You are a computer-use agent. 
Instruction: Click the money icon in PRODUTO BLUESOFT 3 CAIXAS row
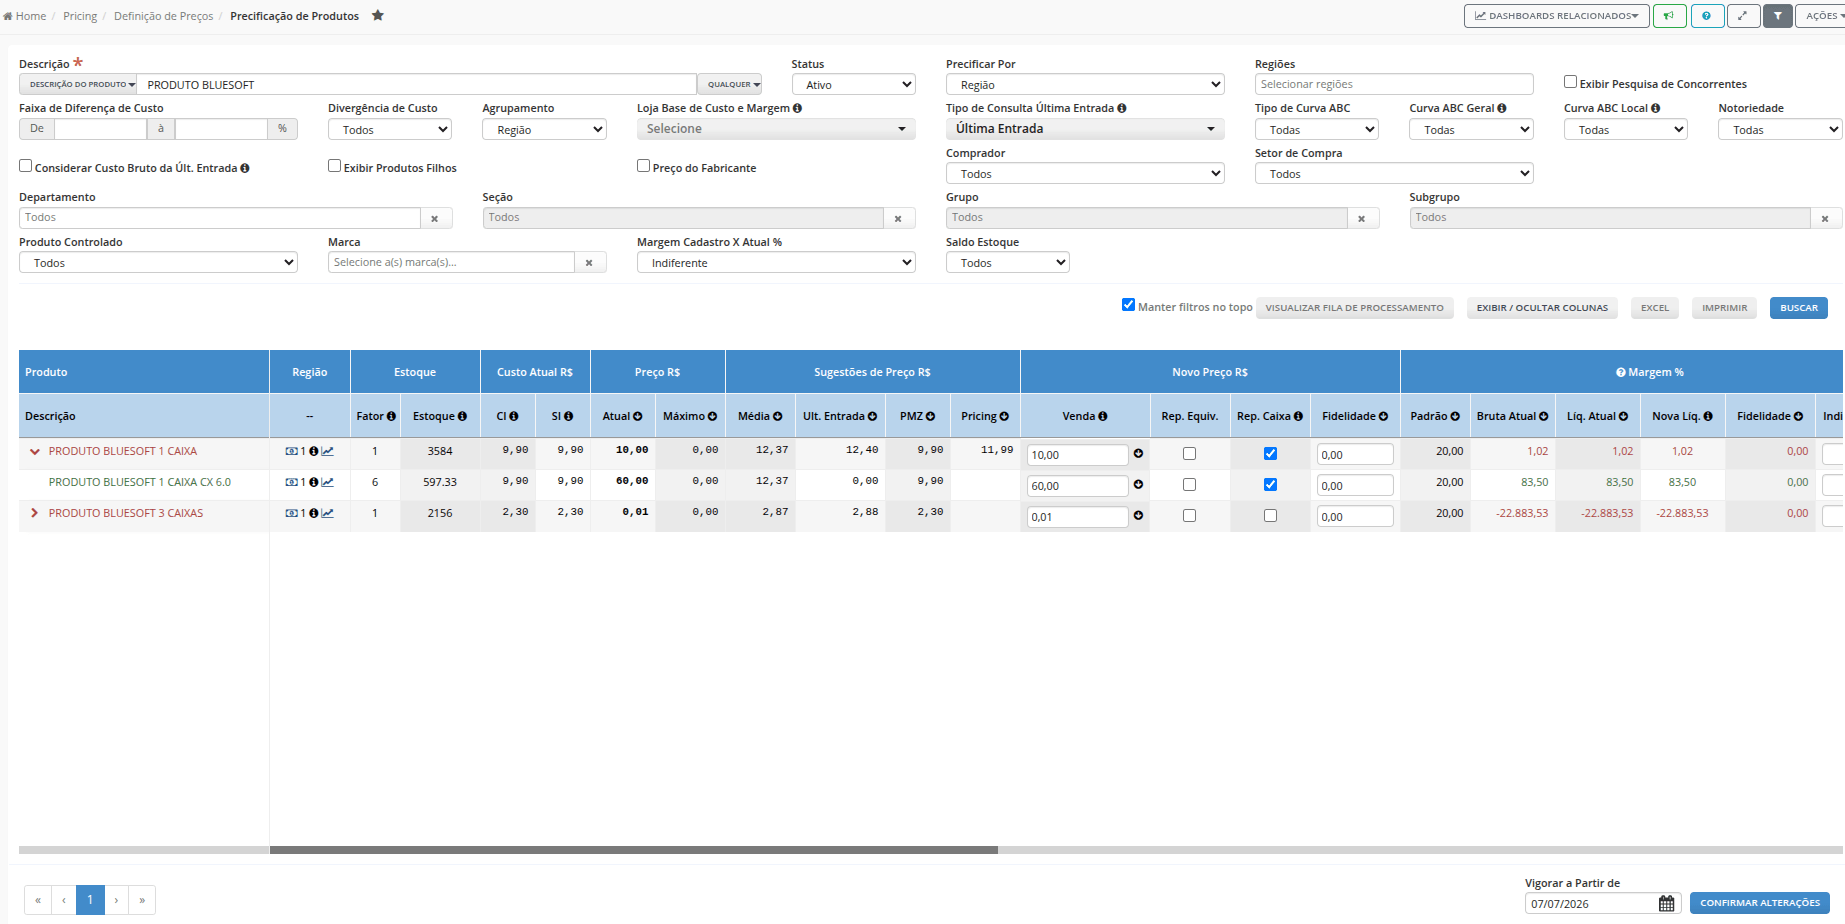pyautogui.click(x=291, y=513)
